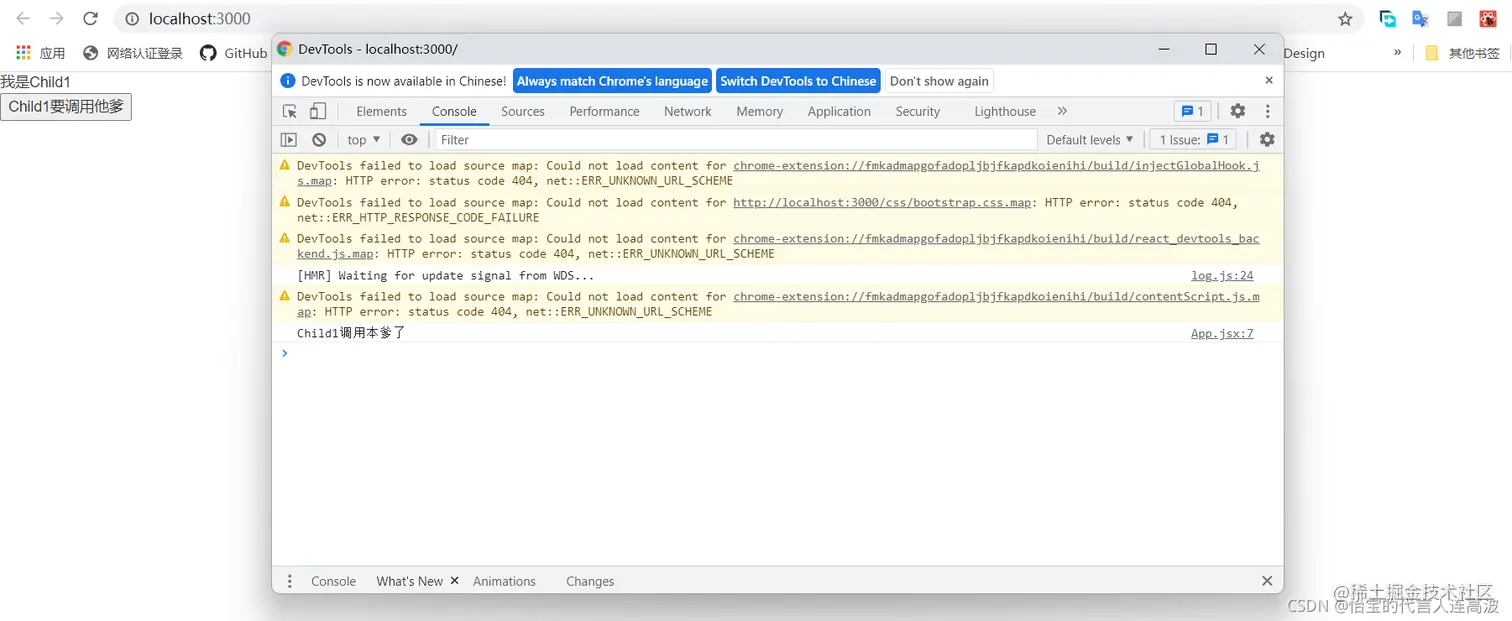This screenshot has height=621, width=1512.
Task: Open the drawer's Console tab
Action: coord(333,581)
